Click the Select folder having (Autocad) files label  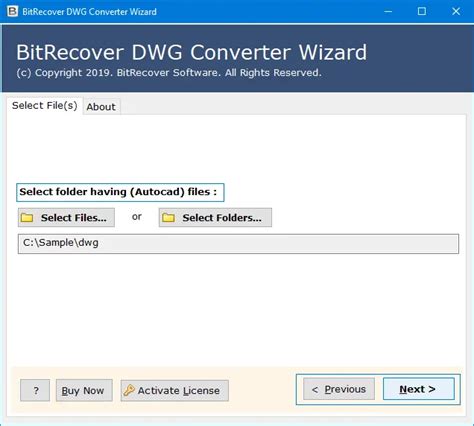pos(120,192)
